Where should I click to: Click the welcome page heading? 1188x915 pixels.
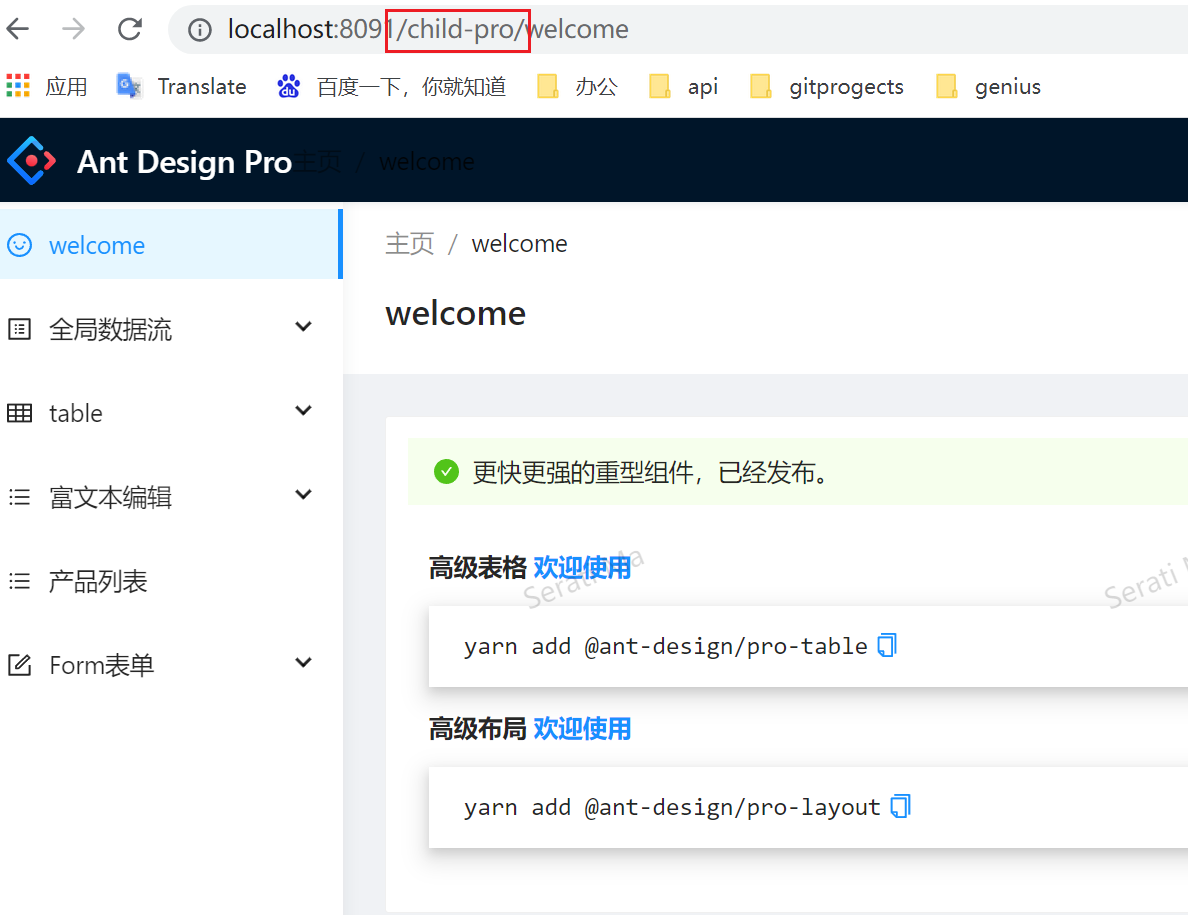(x=455, y=314)
